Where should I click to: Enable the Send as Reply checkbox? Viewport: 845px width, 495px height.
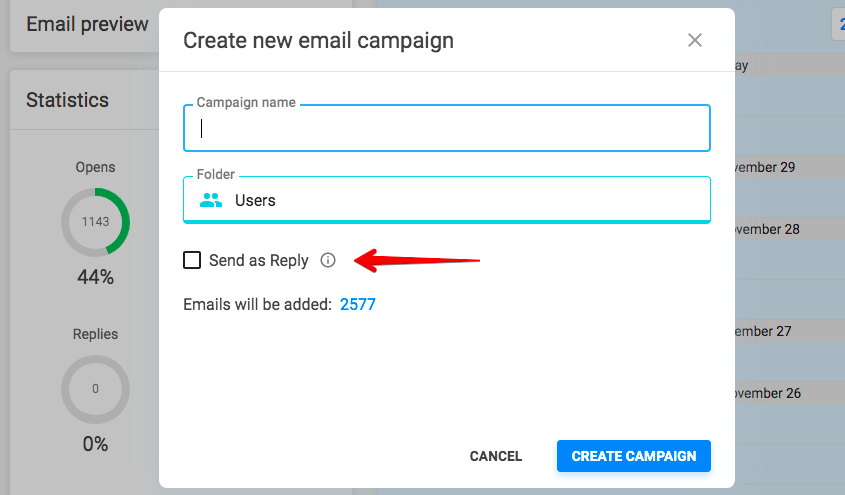[192, 260]
